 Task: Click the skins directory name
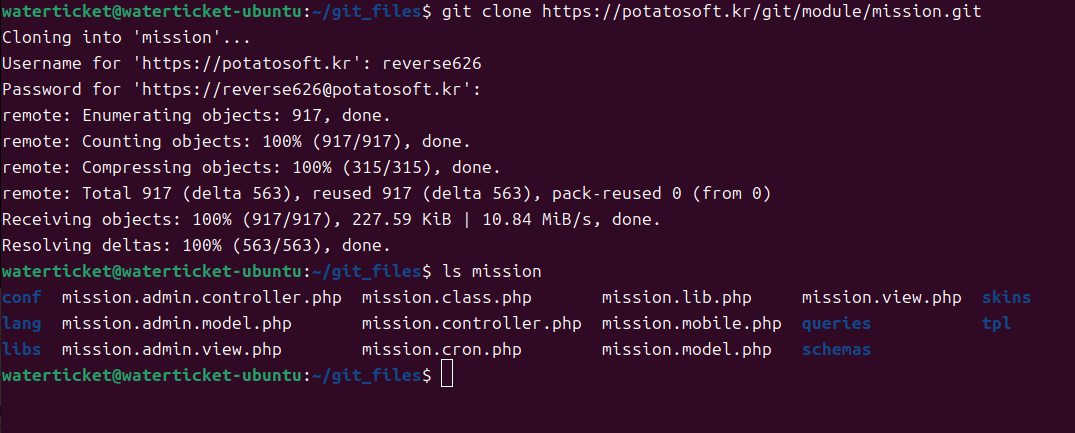pos(1006,298)
